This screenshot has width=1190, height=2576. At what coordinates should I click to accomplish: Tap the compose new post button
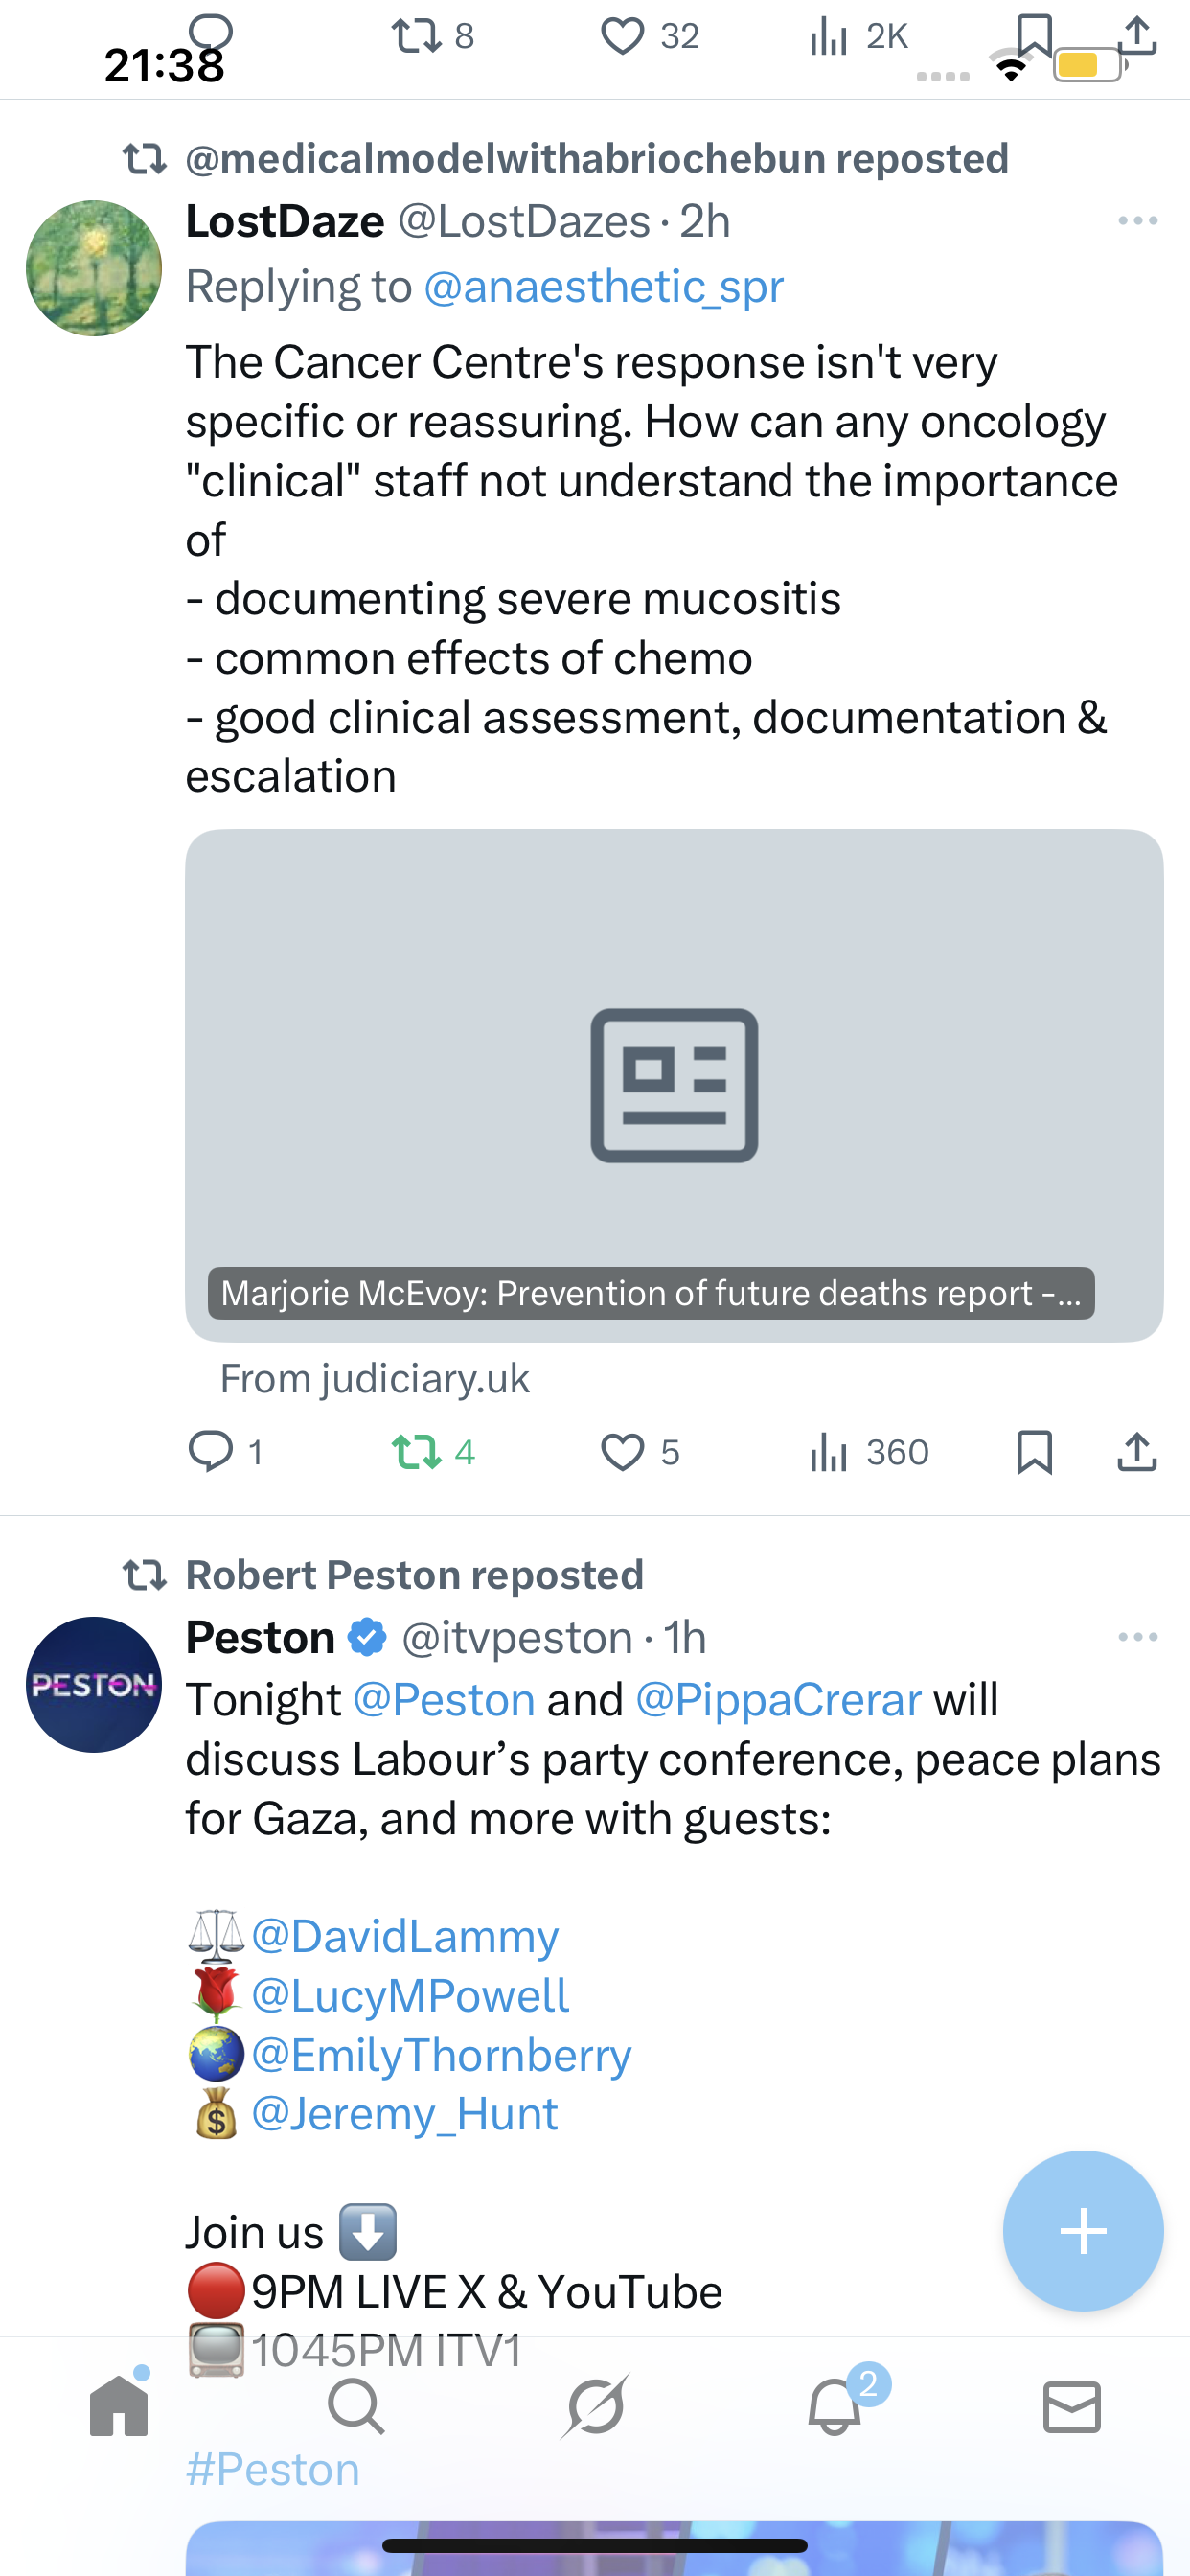[1083, 2231]
